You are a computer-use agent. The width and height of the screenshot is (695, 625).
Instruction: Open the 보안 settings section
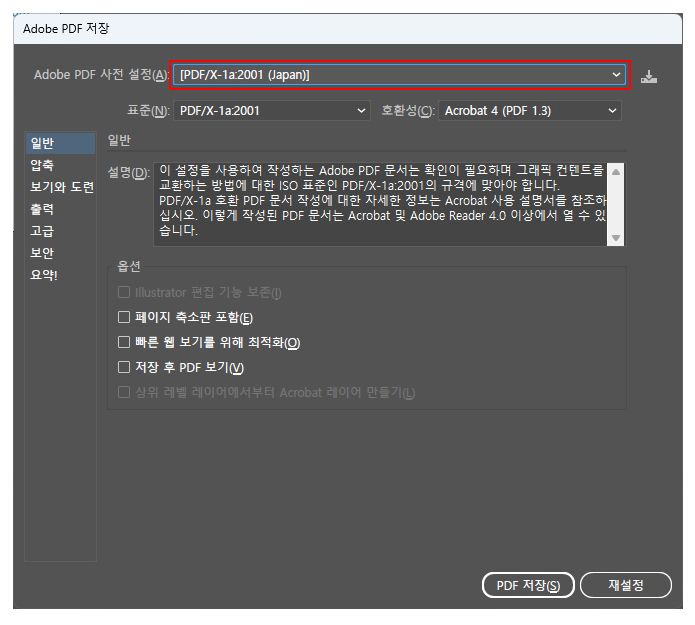pyautogui.click(x=42, y=253)
